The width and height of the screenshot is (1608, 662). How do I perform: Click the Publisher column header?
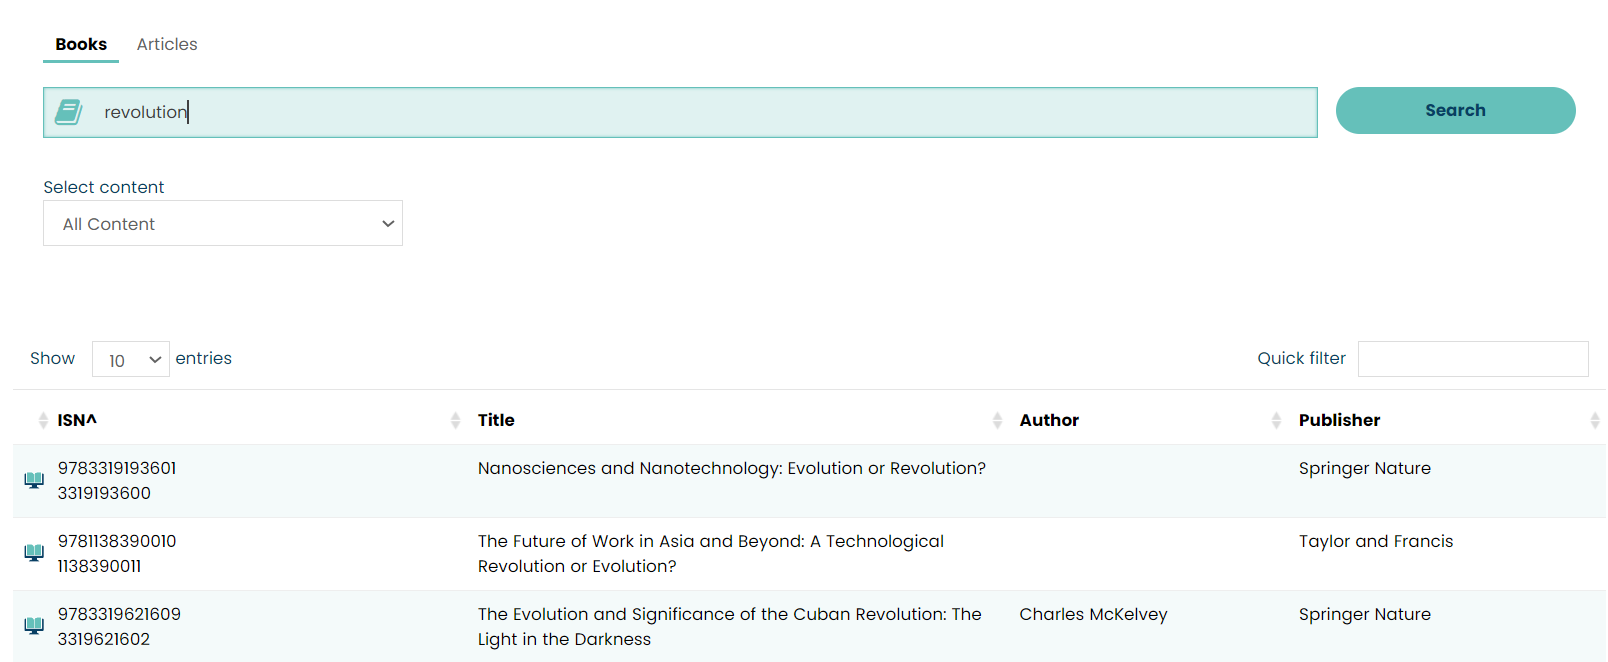coord(1339,420)
